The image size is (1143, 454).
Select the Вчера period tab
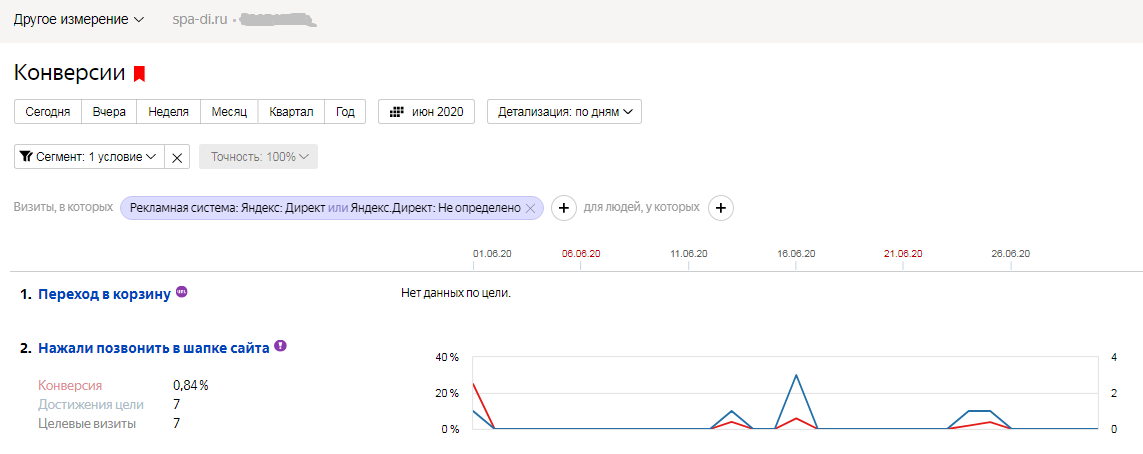[x=109, y=112]
